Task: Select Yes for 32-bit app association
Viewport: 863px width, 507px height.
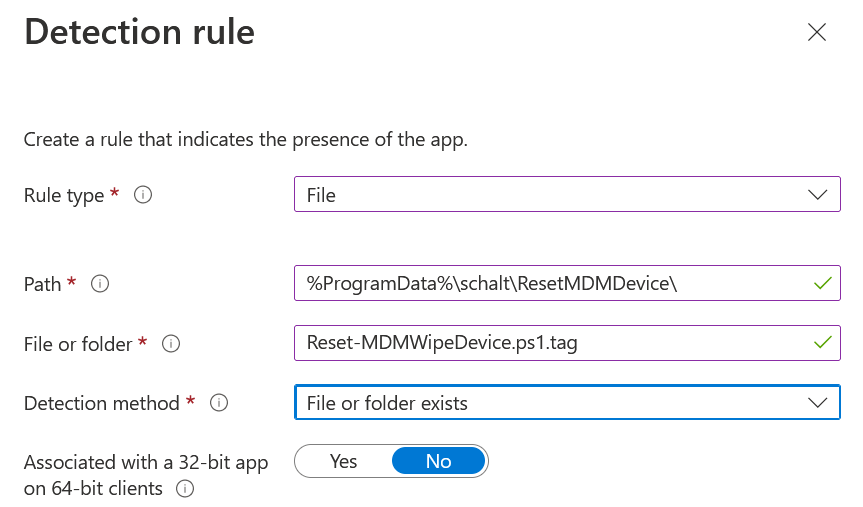Action: point(343,461)
